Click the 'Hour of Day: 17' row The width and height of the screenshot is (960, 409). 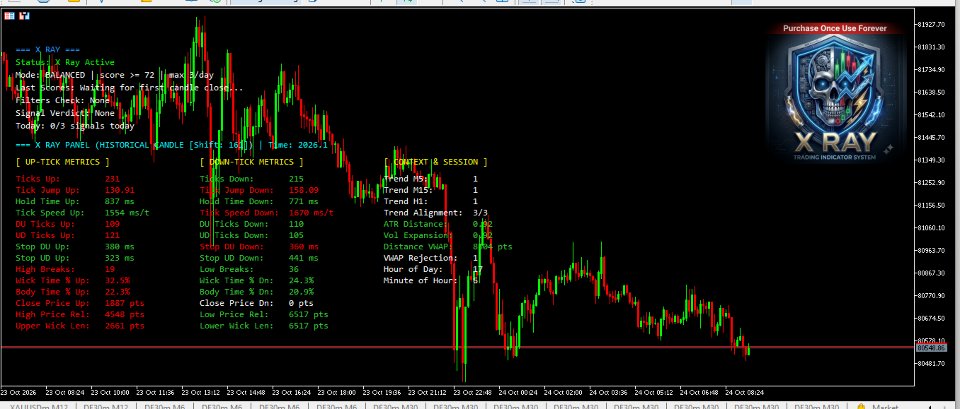(x=433, y=269)
